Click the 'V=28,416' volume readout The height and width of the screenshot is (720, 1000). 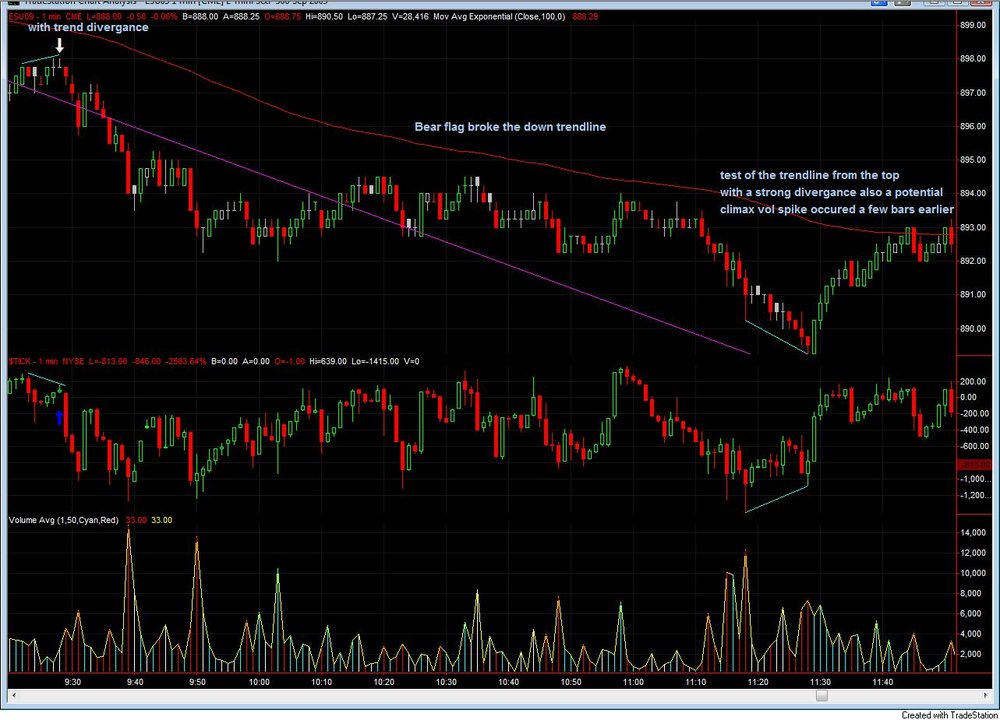tap(409, 17)
